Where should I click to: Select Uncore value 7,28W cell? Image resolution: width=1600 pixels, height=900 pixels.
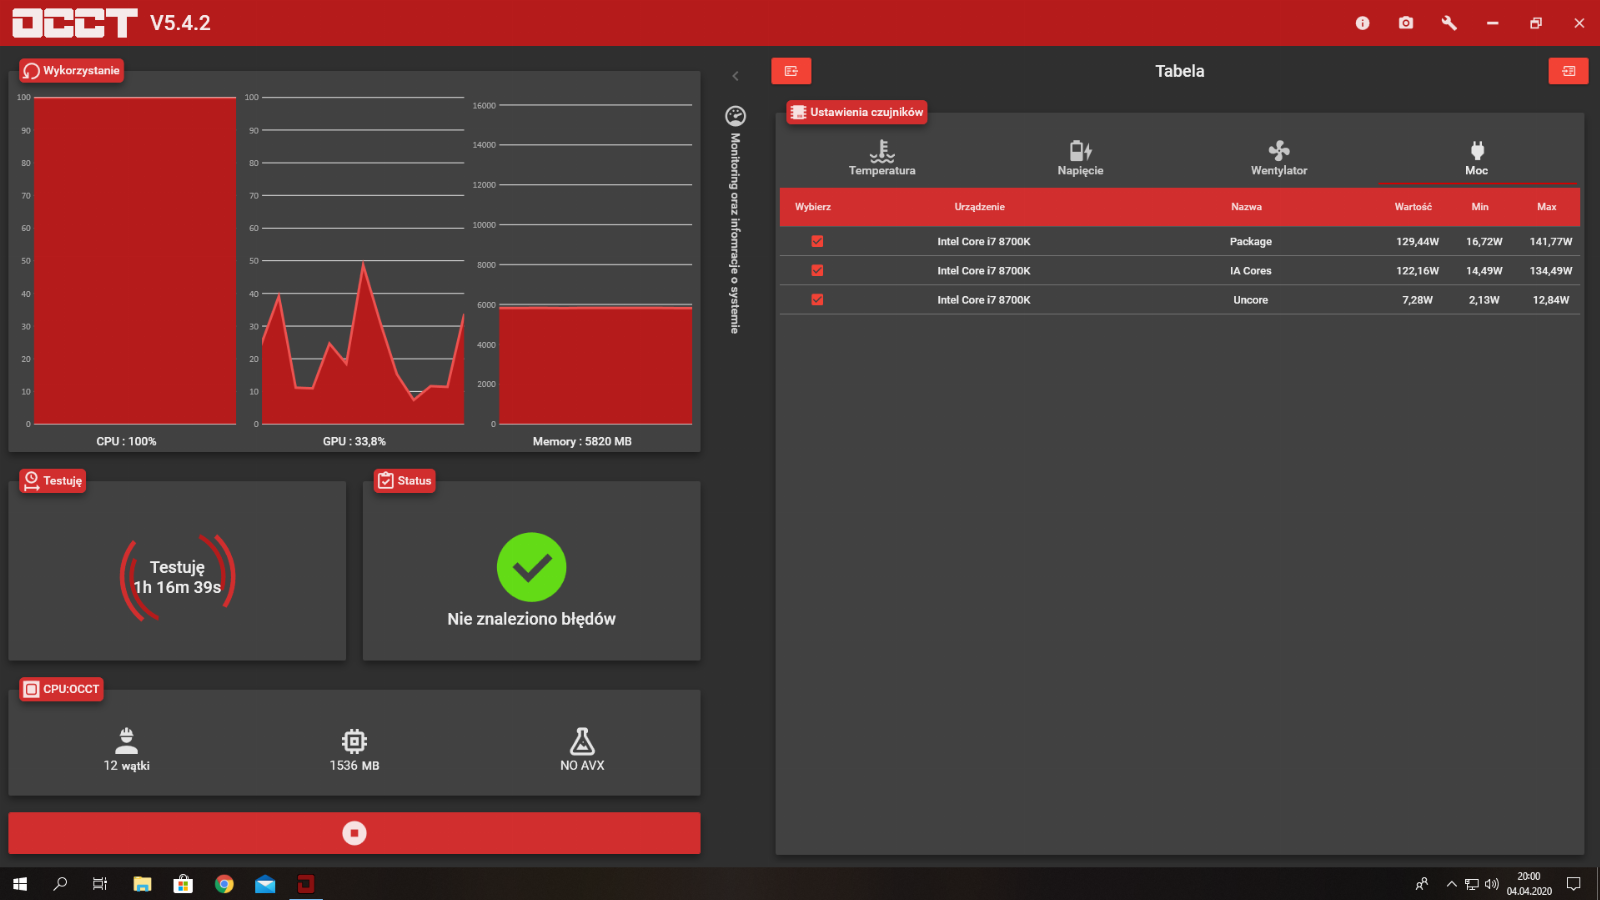click(x=1417, y=299)
